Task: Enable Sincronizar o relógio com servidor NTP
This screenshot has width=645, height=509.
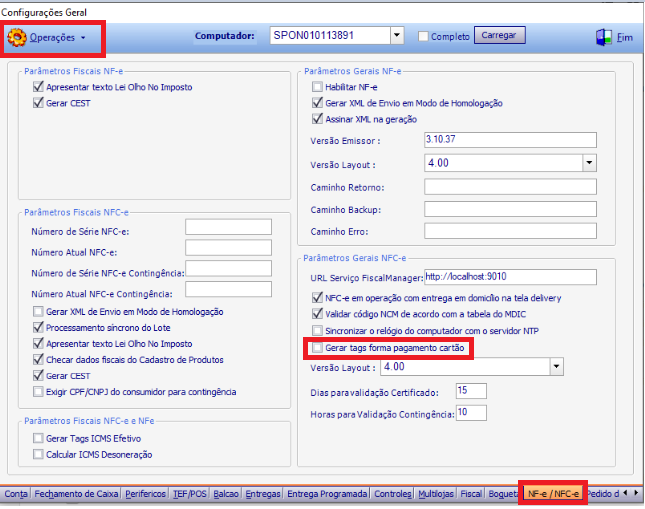Action: pos(317,330)
